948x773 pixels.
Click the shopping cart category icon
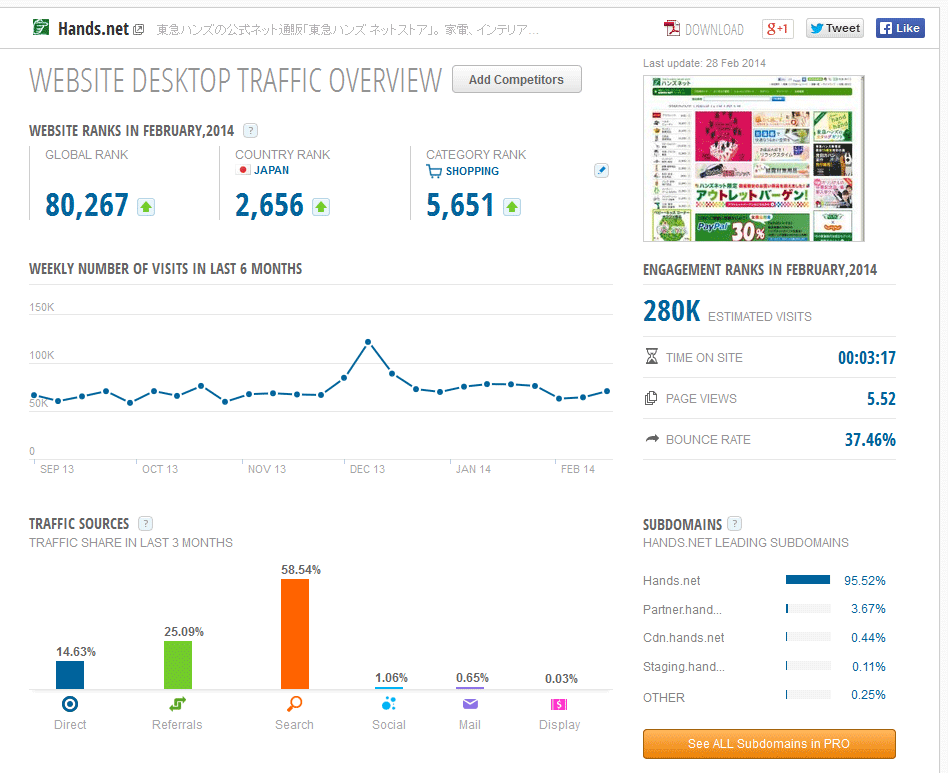point(434,172)
